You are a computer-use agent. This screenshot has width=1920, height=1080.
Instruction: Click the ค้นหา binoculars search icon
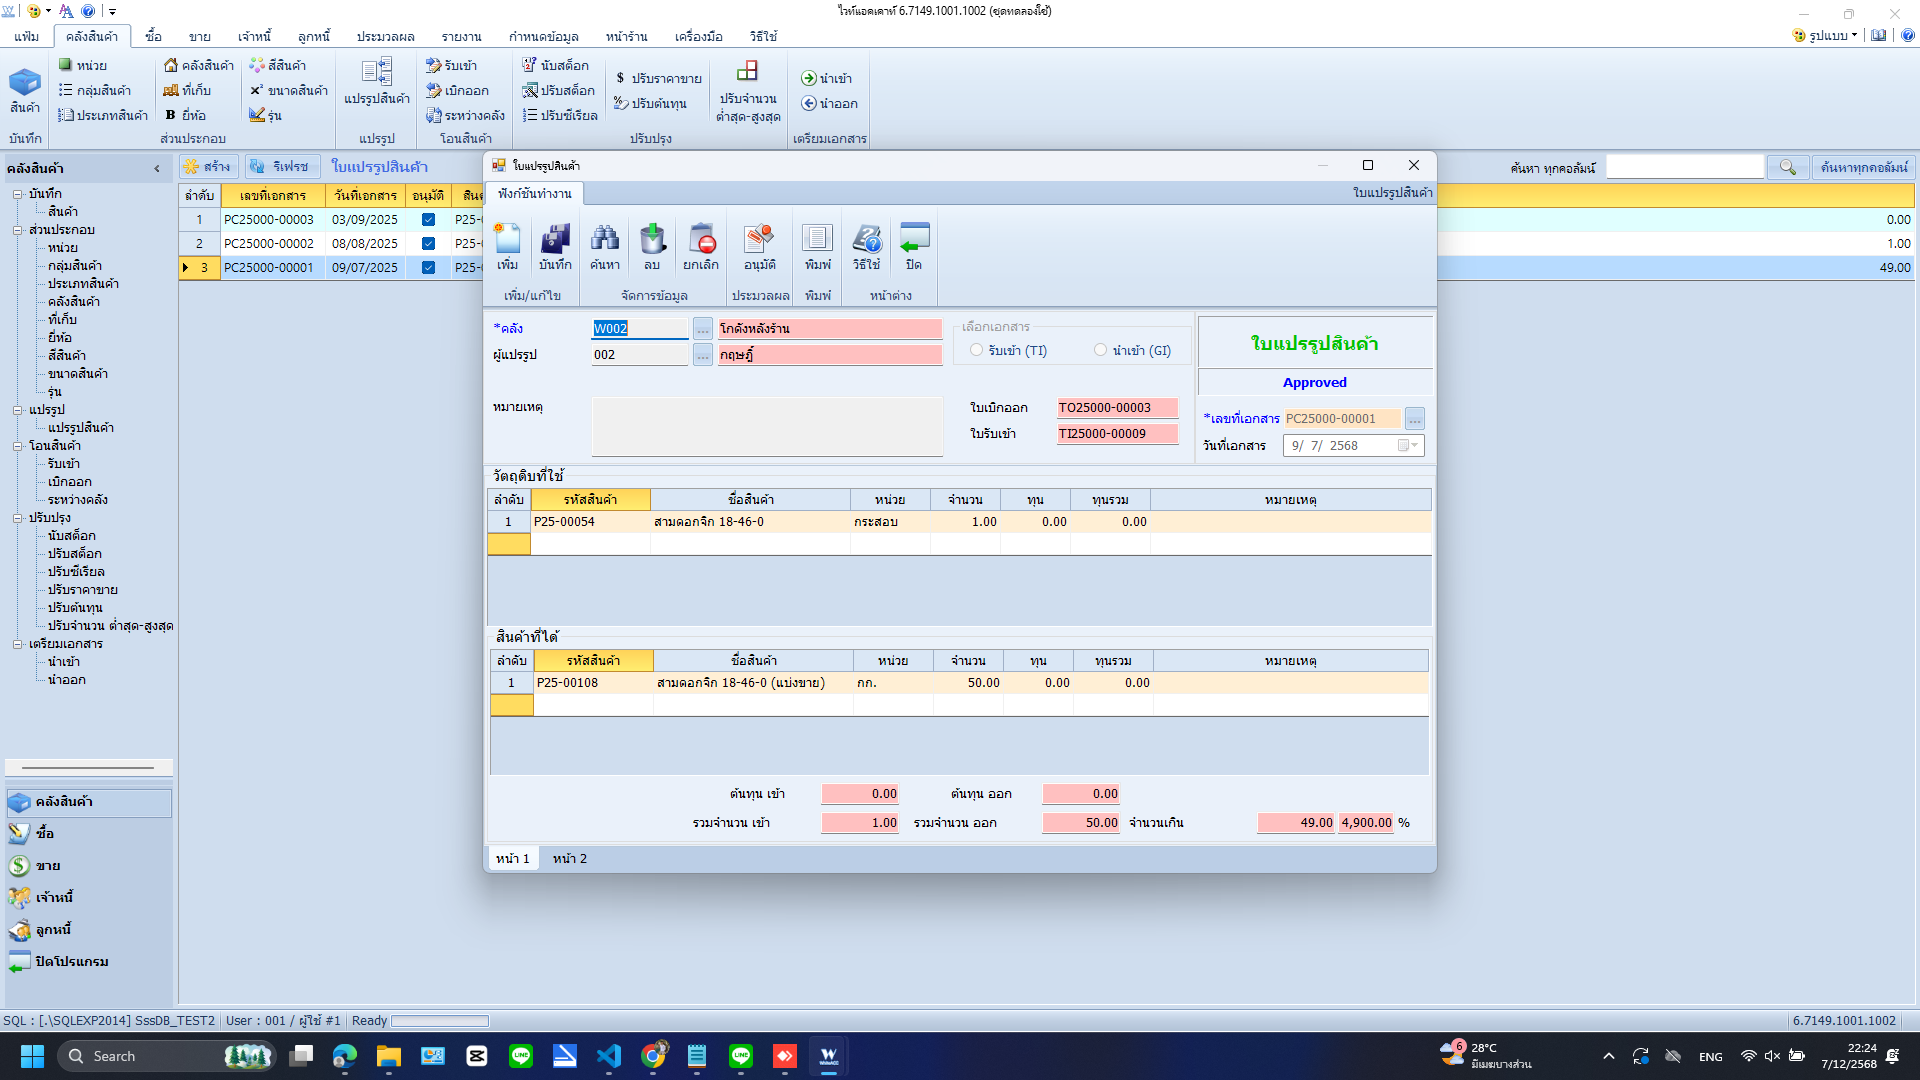(x=604, y=246)
